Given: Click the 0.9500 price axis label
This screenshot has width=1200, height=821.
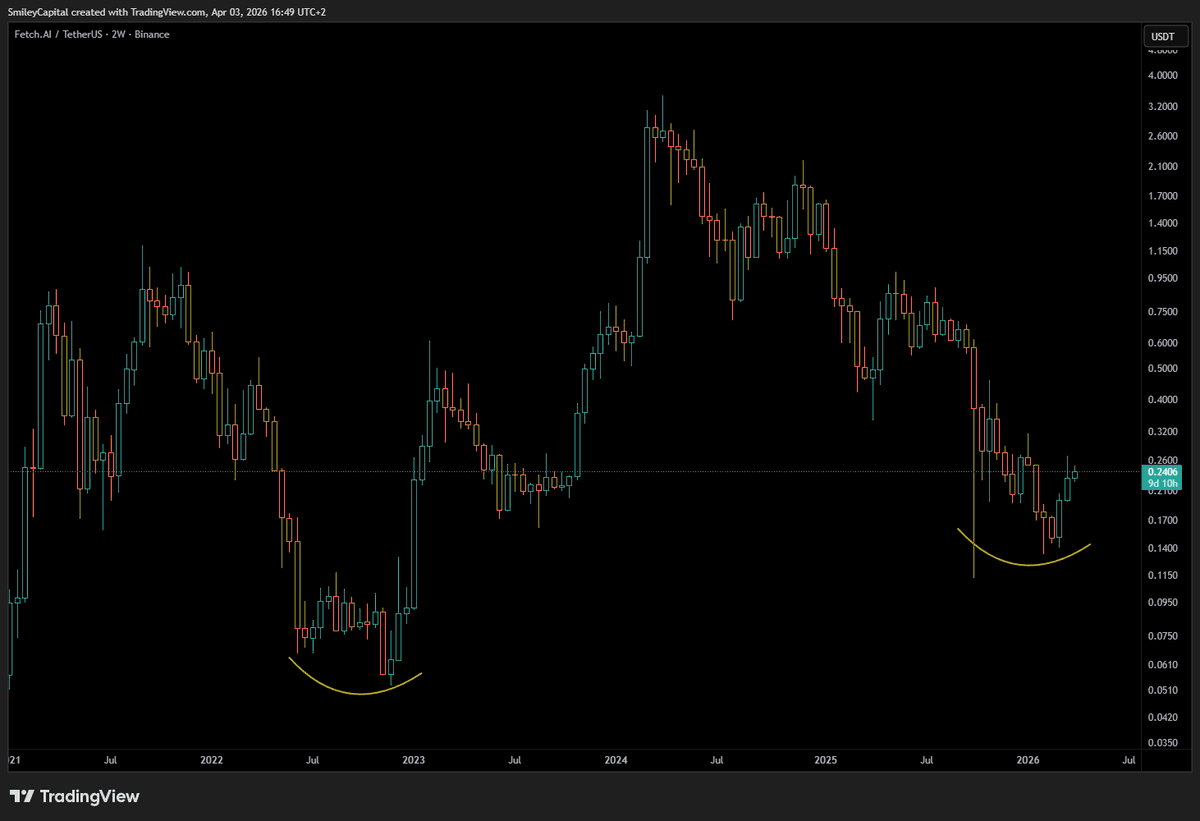Looking at the screenshot, I should tap(1163, 278).
